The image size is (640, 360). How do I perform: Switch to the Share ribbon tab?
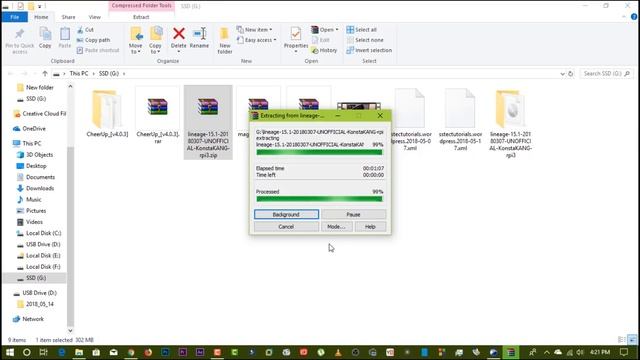point(68,17)
